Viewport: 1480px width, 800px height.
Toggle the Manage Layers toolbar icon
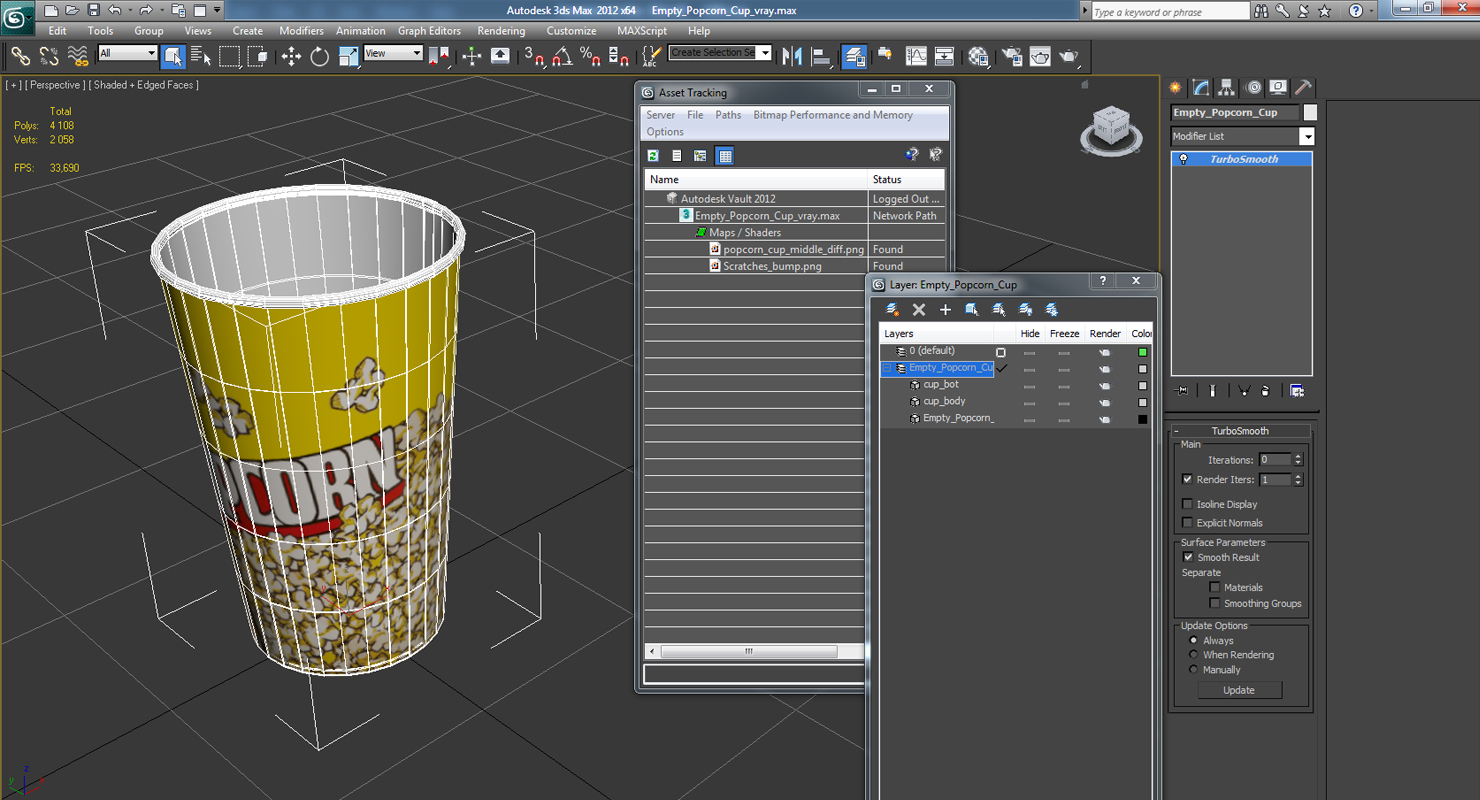(854, 56)
